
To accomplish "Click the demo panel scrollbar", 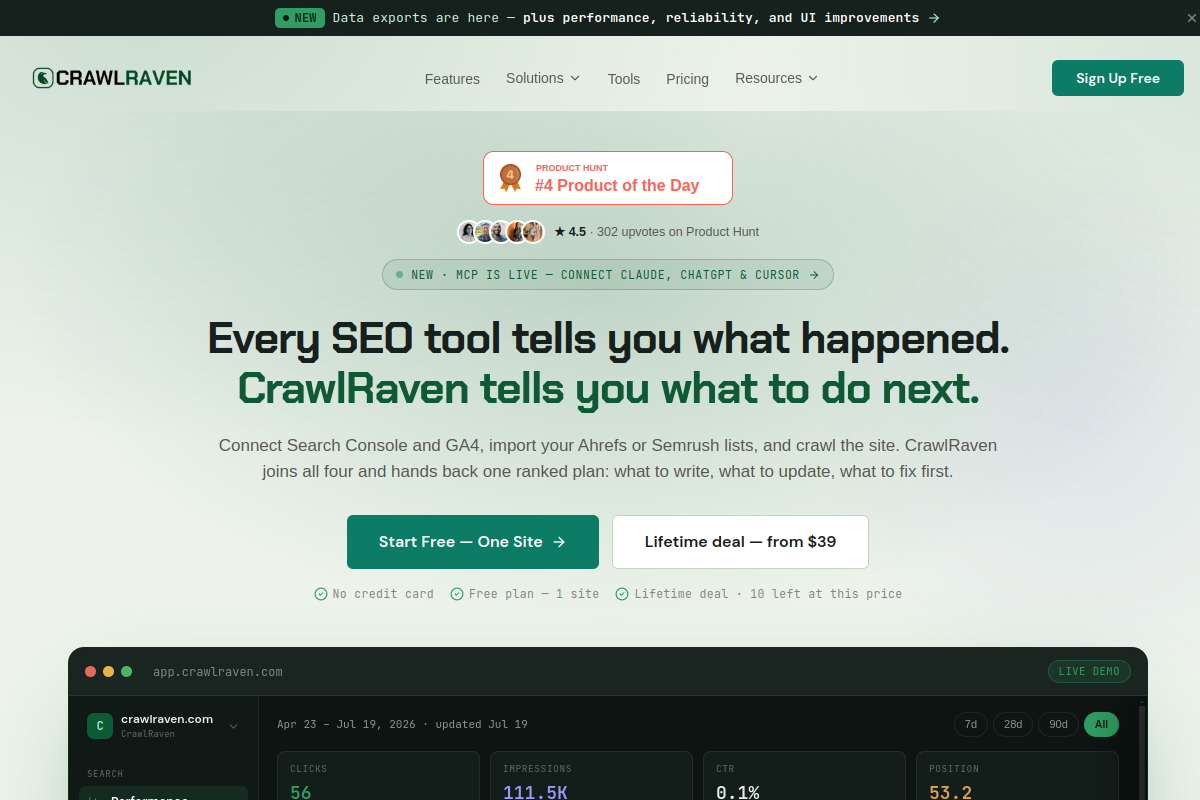I will (x=1142, y=752).
